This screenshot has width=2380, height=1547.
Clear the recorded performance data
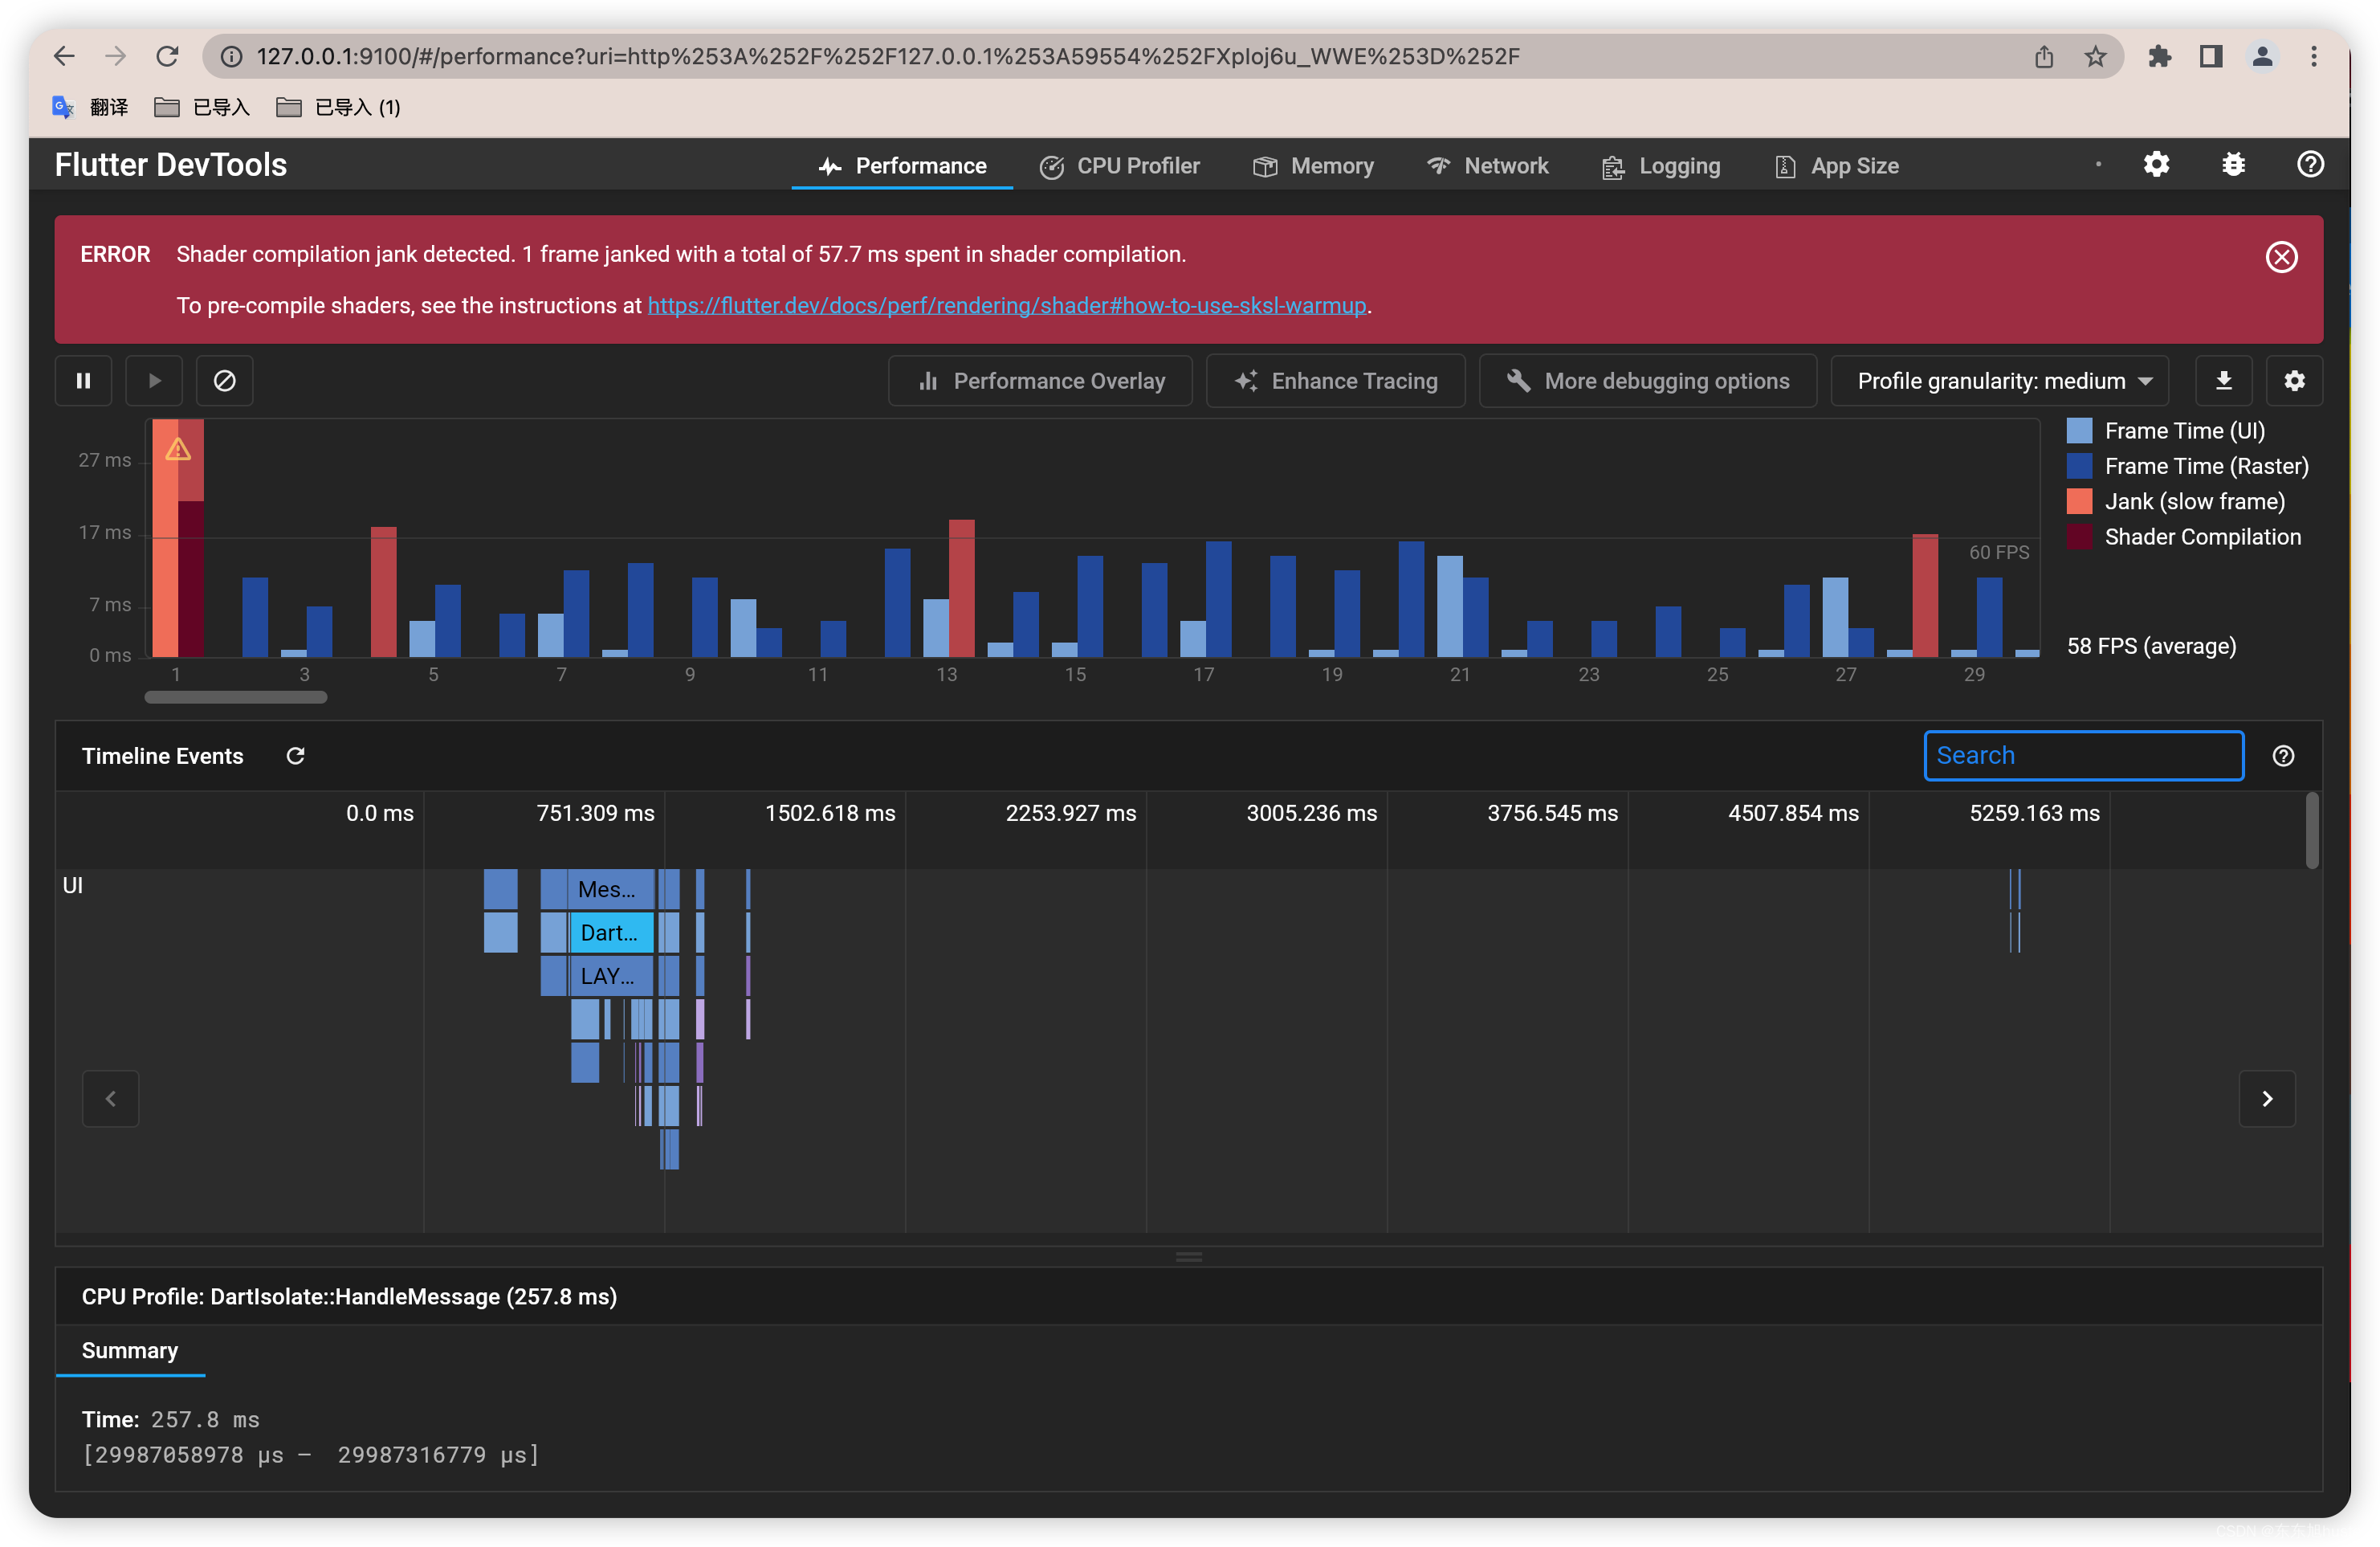(x=225, y=381)
